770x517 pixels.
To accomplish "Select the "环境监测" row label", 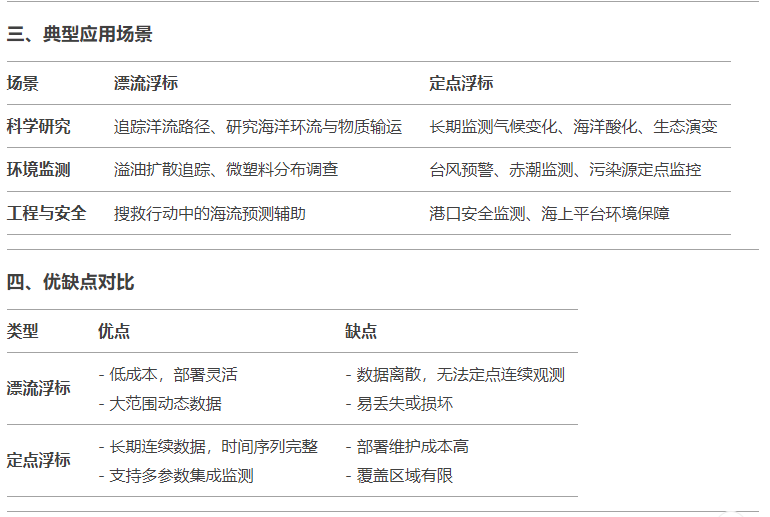I will coord(39,170).
